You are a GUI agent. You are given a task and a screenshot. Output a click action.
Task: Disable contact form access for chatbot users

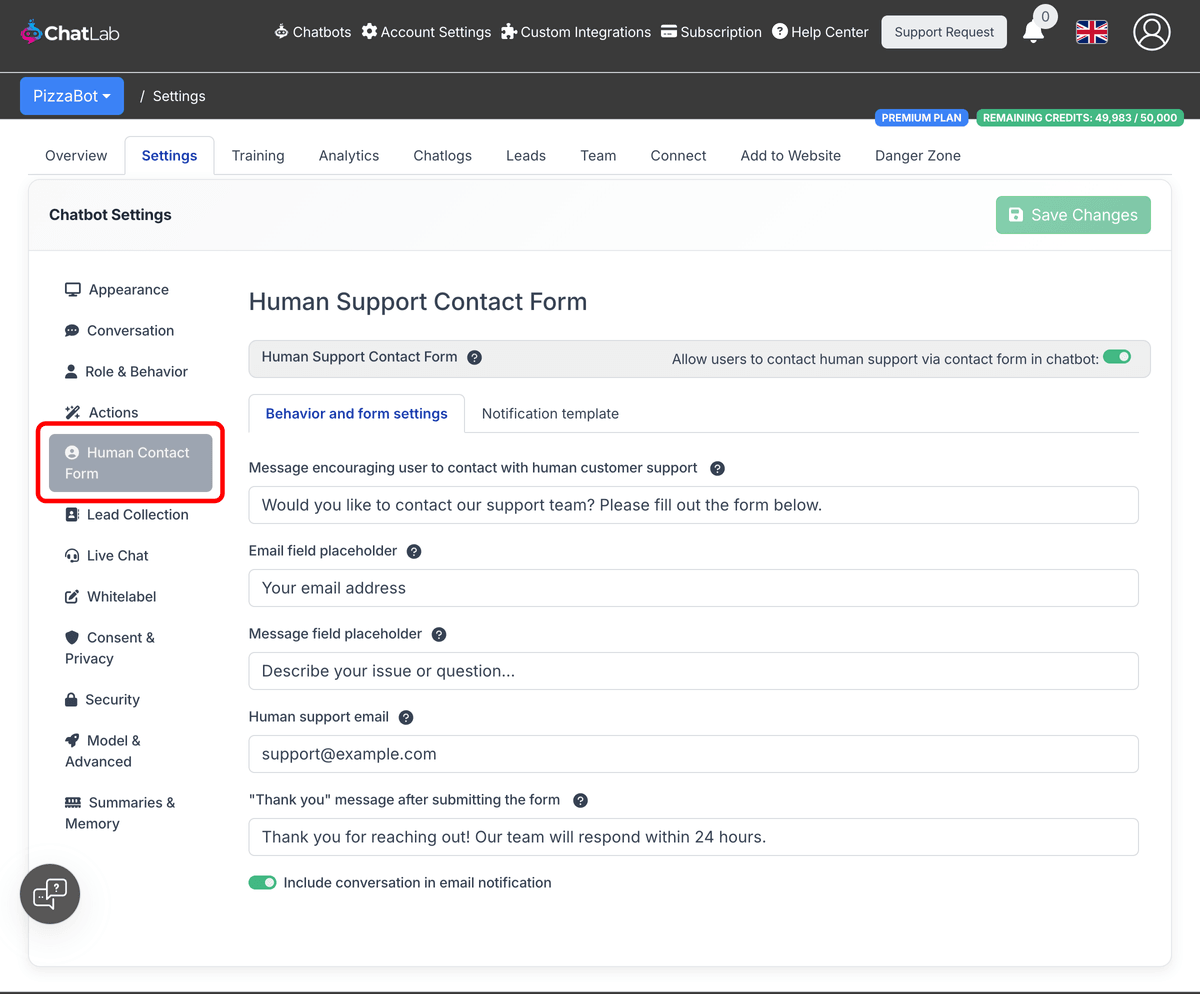1117,355
